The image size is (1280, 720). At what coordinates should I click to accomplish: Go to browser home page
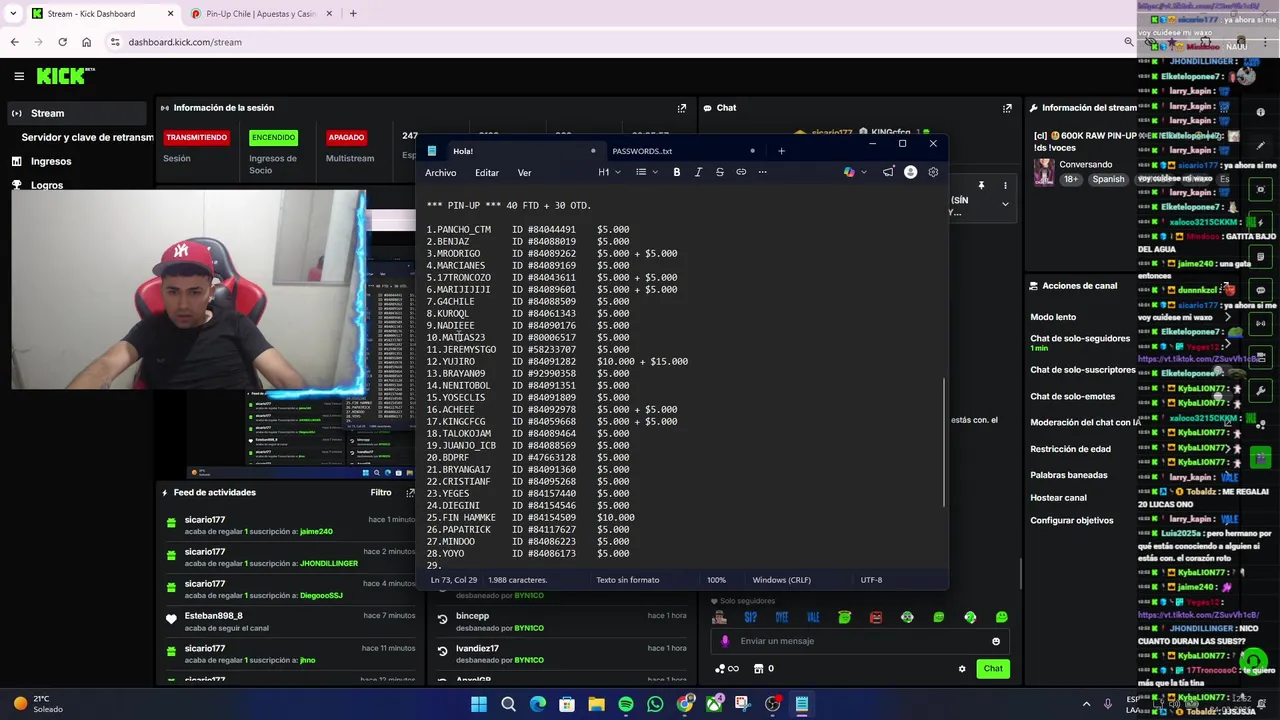[86, 42]
